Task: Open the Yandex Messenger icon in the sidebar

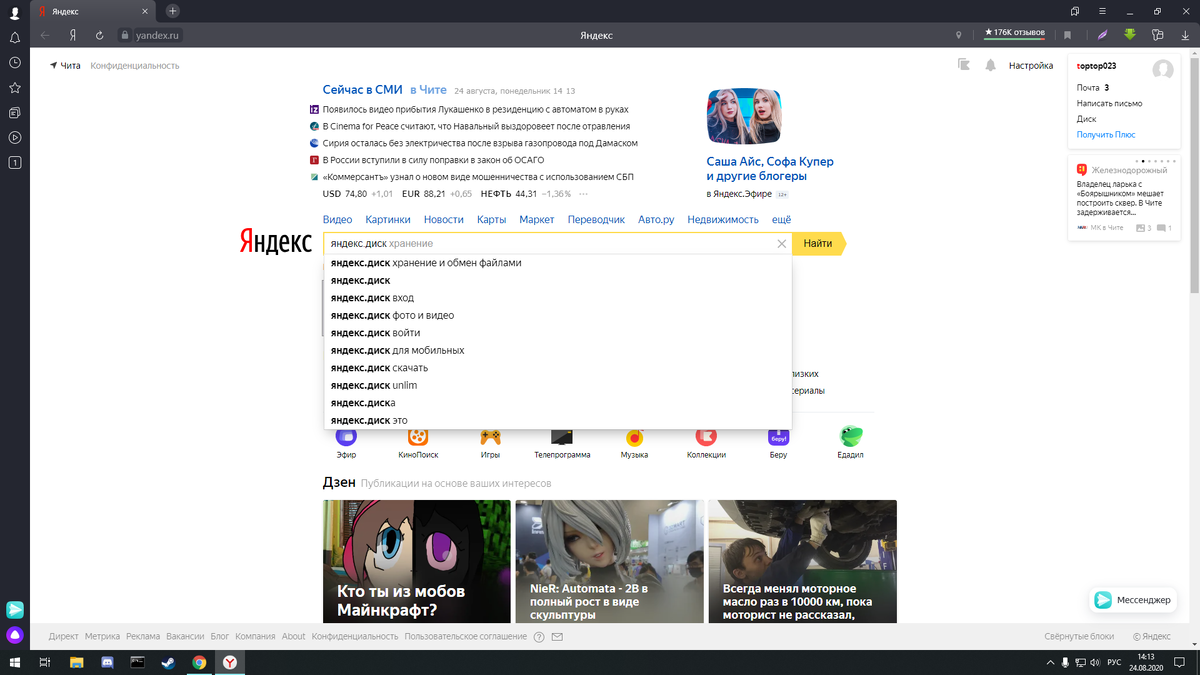Action: pyautogui.click(x=14, y=610)
